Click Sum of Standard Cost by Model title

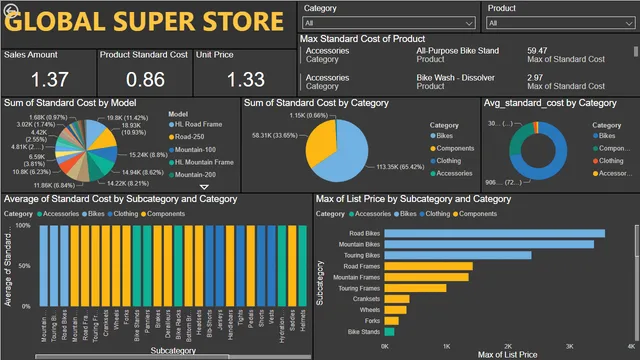(x=70, y=103)
